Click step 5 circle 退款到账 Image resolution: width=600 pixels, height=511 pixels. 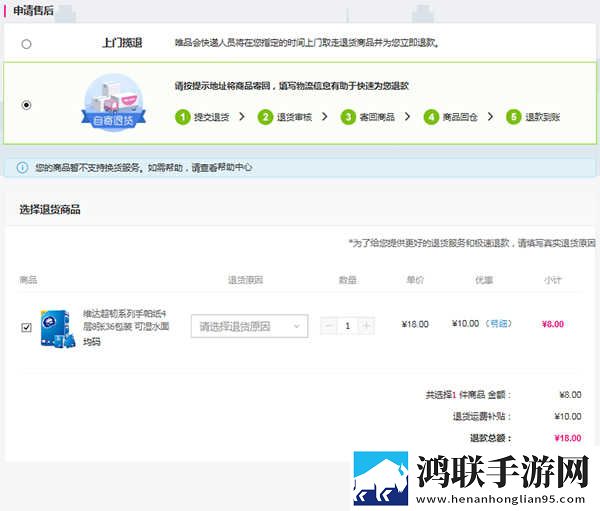point(514,117)
